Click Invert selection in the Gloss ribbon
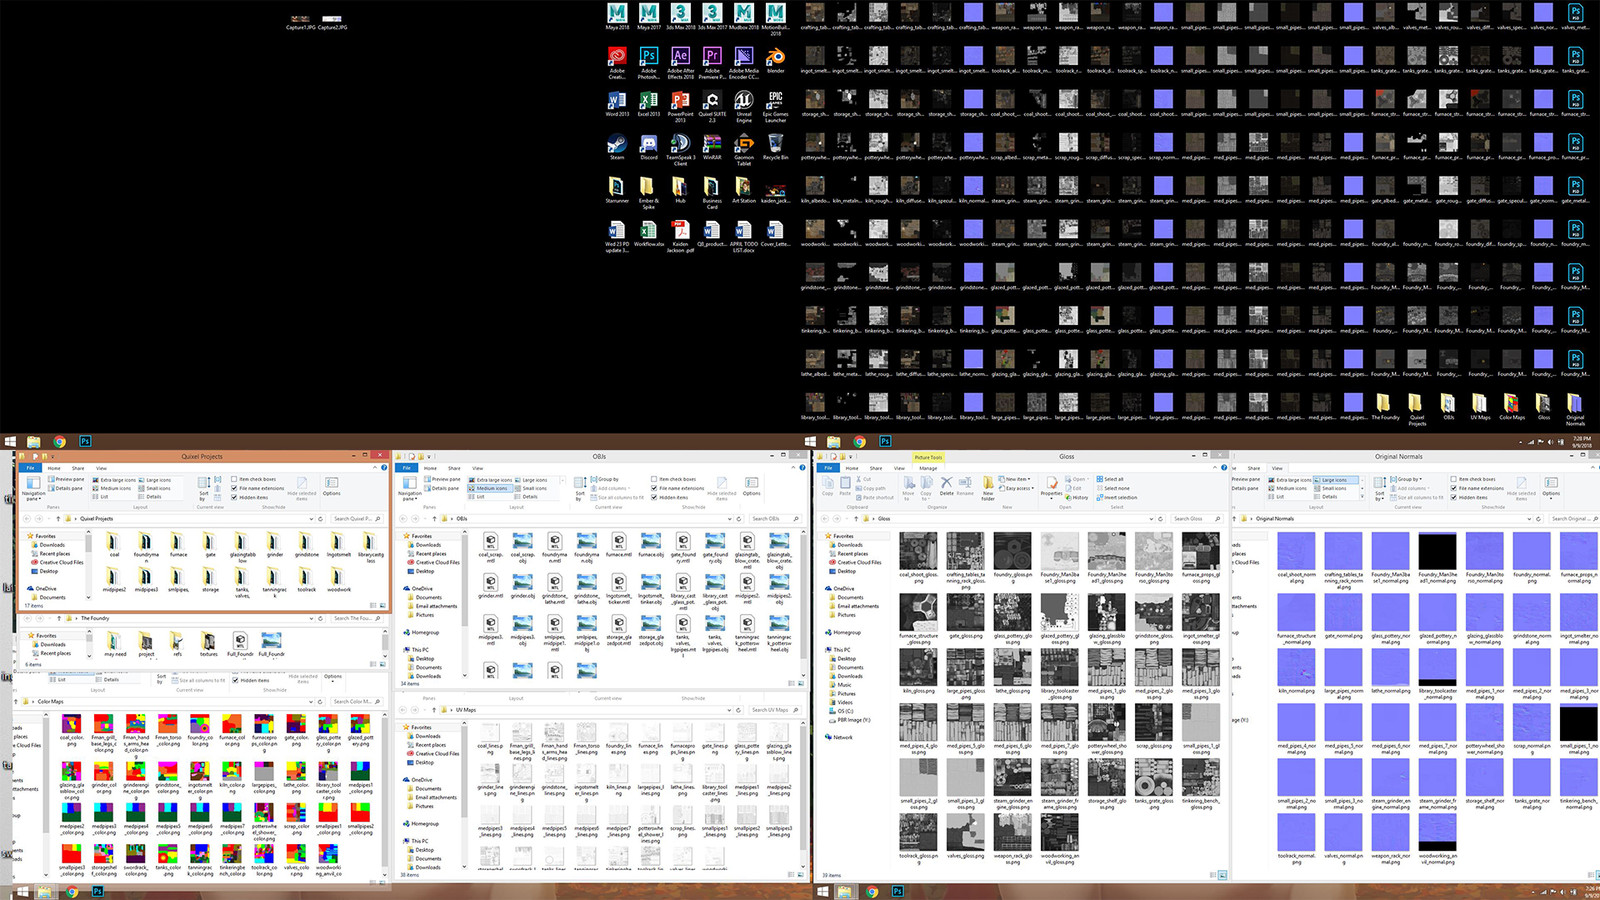Image resolution: width=1600 pixels, height=900 pixels. (x=1117, y=497)
